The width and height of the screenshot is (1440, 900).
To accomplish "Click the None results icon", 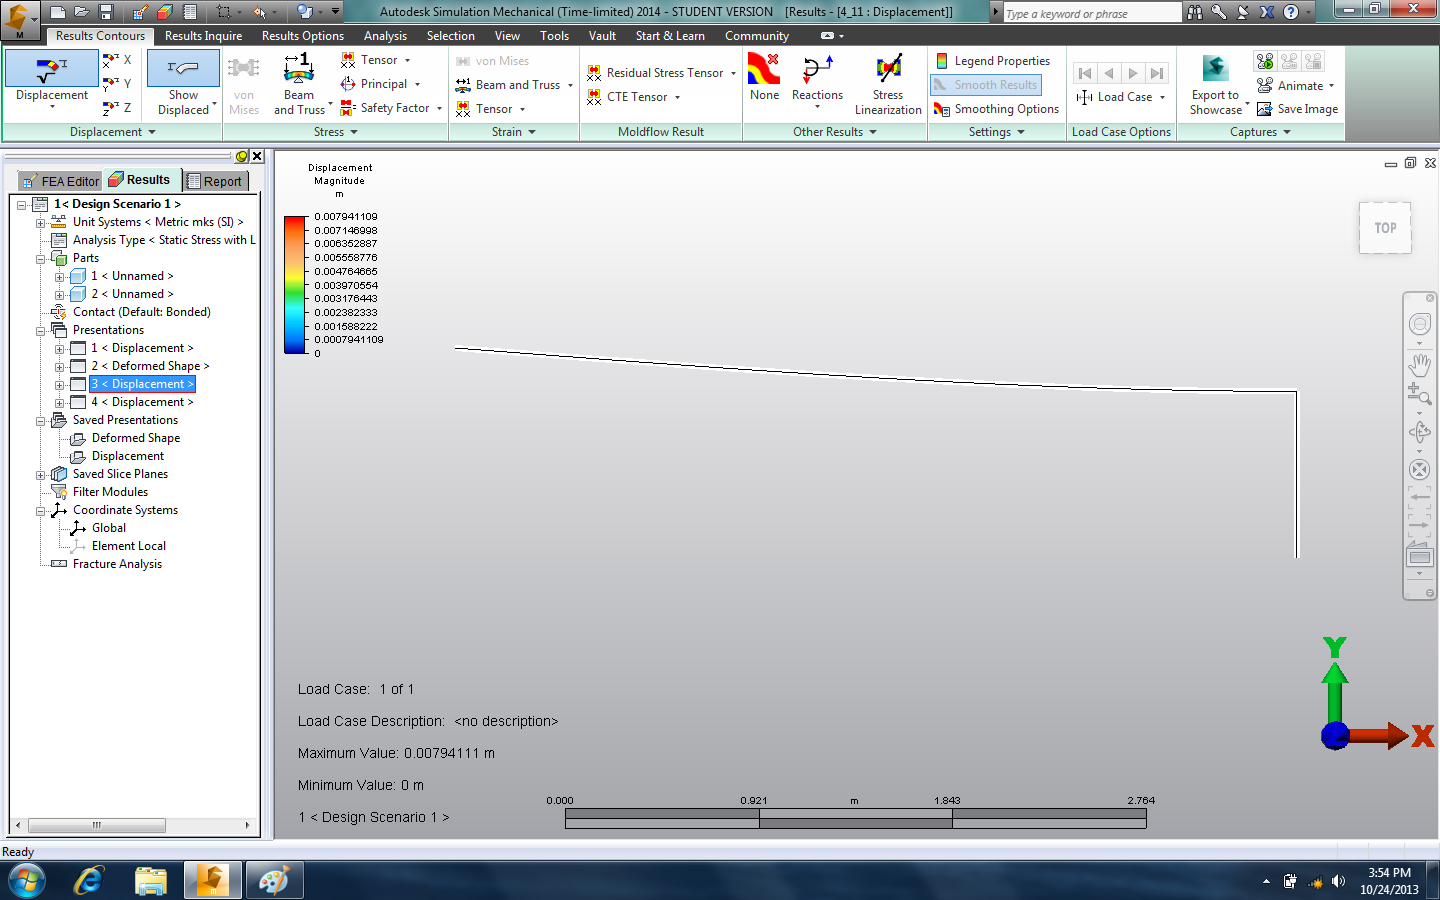I will pos(764,78).
